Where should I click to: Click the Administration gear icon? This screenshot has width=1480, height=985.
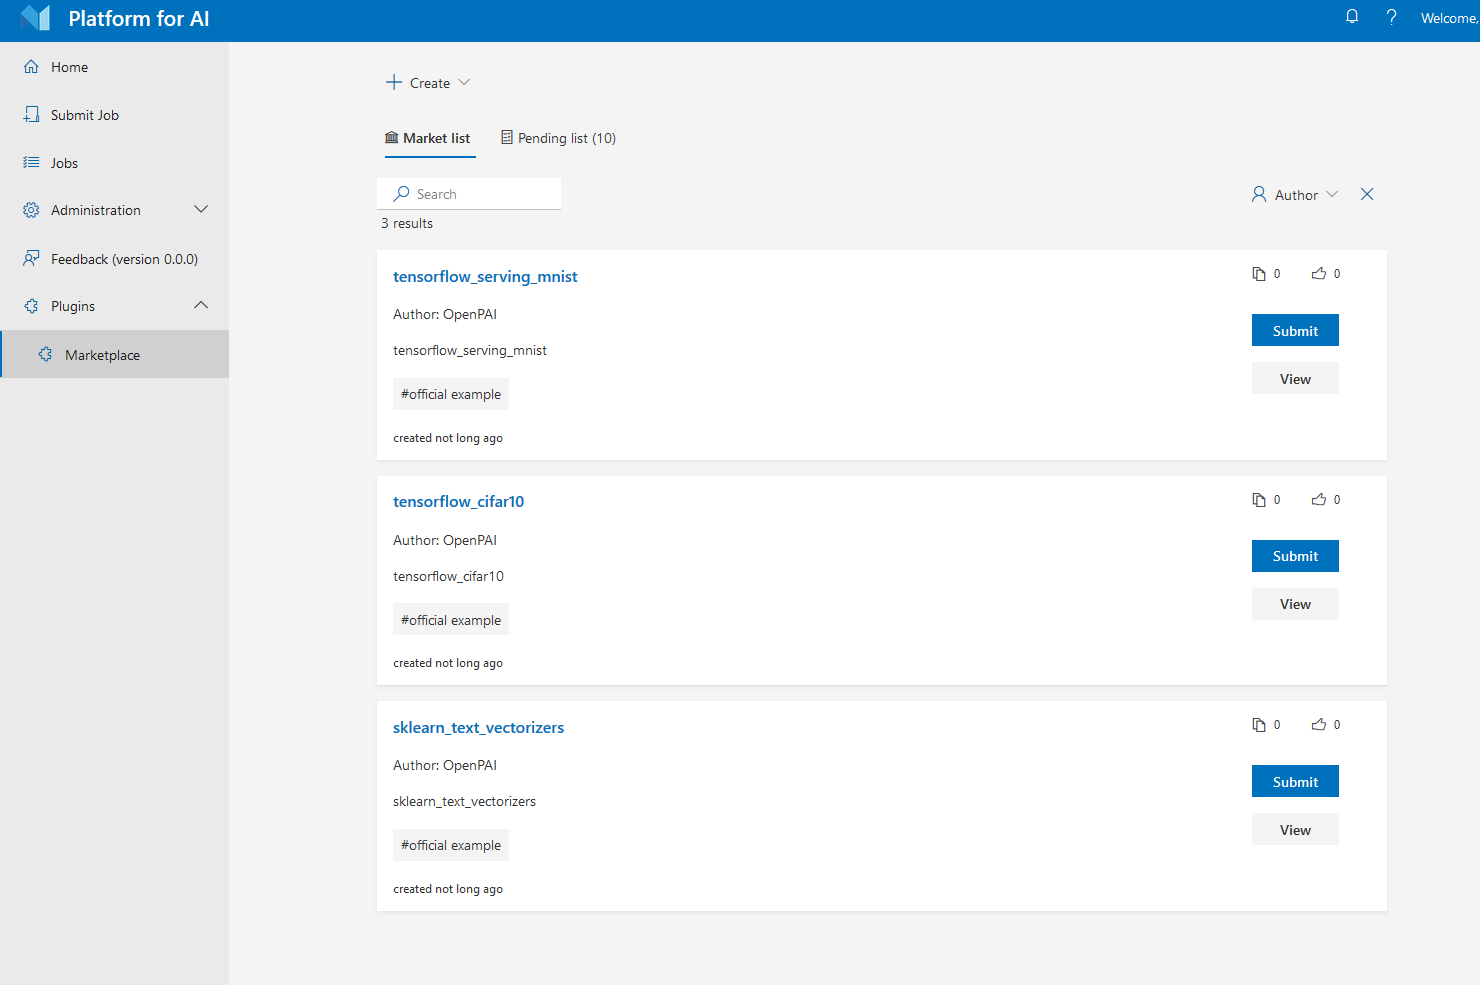pyautogui.click(x=31, y=210)
